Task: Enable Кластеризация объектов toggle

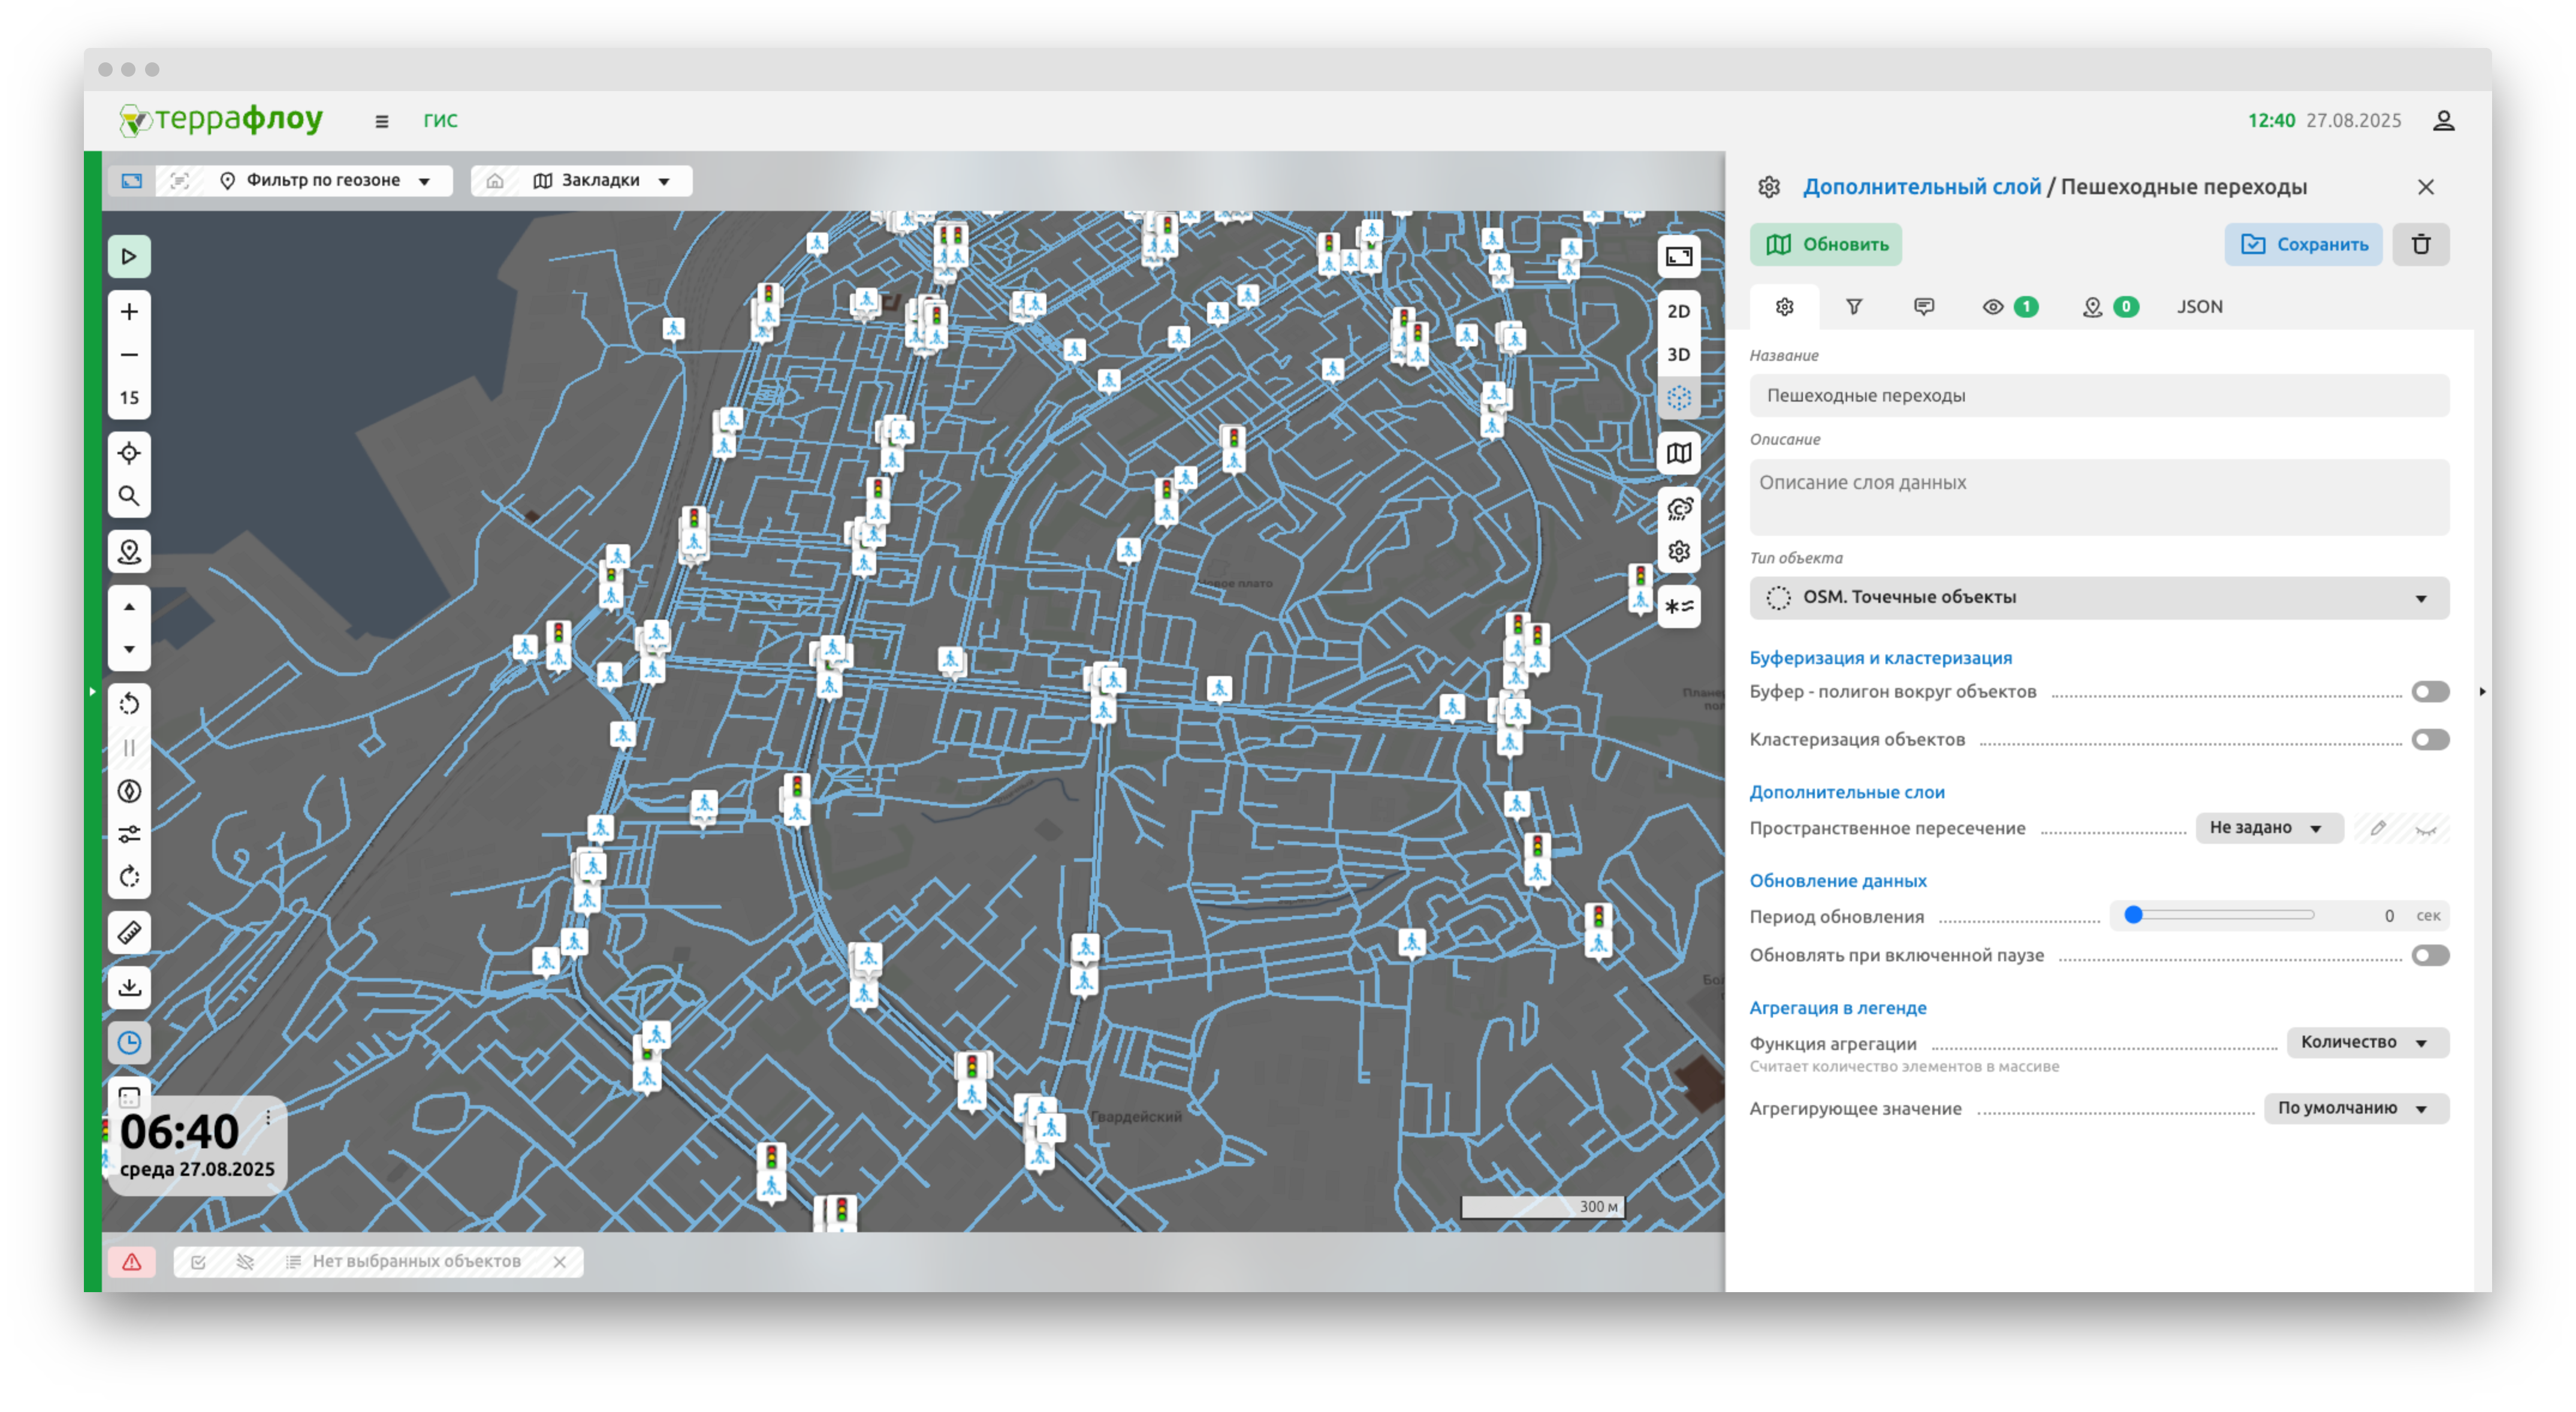Action: pos(2430,740)
